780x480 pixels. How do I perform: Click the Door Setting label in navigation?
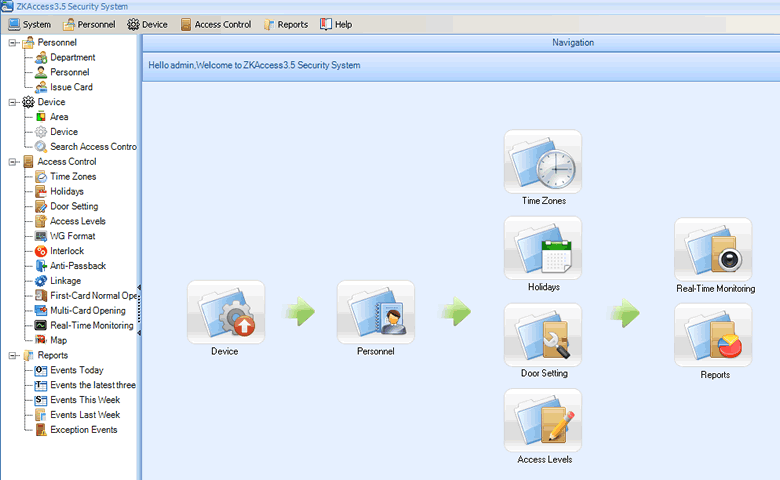click(544, 373)
